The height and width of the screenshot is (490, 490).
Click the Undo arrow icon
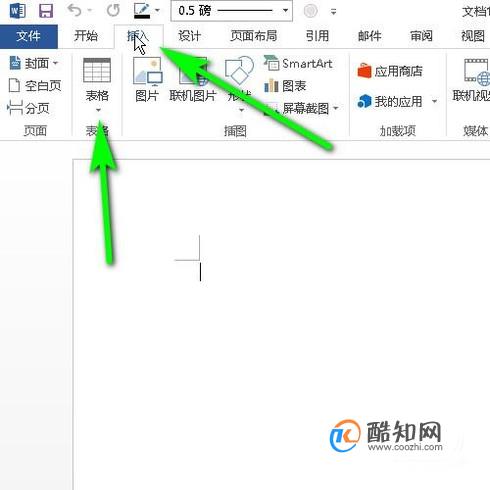pyautogui.click(x=75, y=11)
